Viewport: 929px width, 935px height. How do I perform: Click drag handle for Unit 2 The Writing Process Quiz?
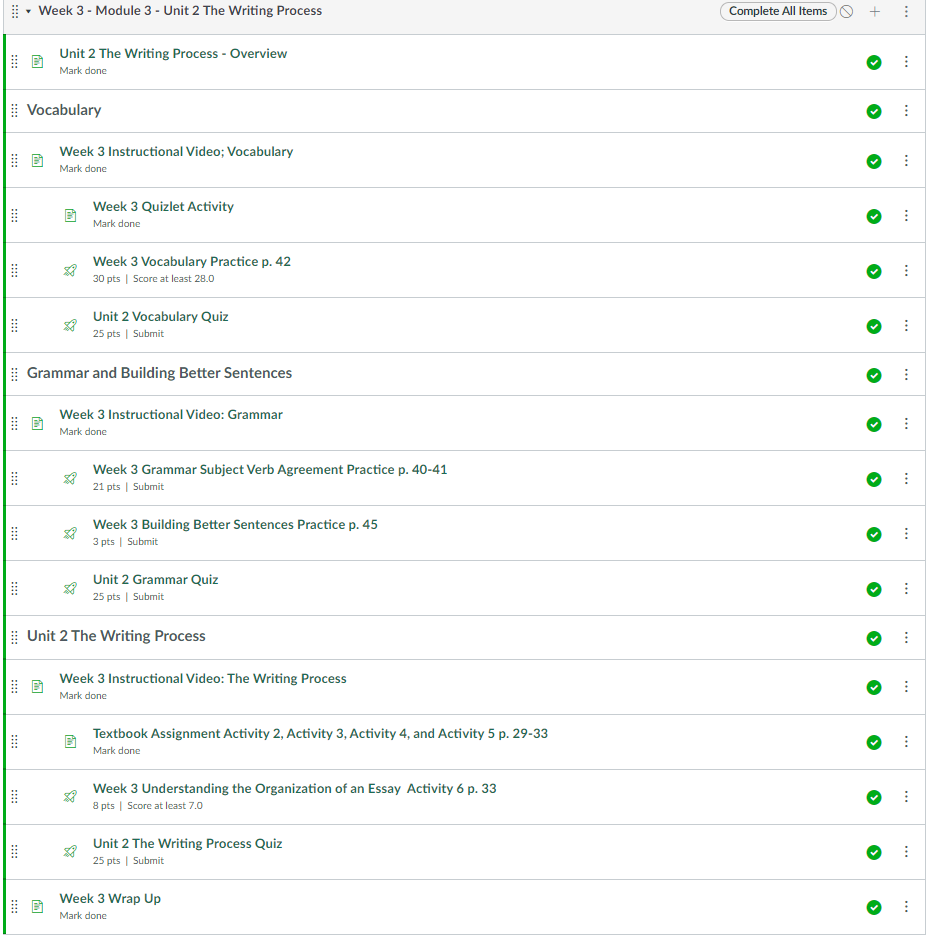coord(14,852)
